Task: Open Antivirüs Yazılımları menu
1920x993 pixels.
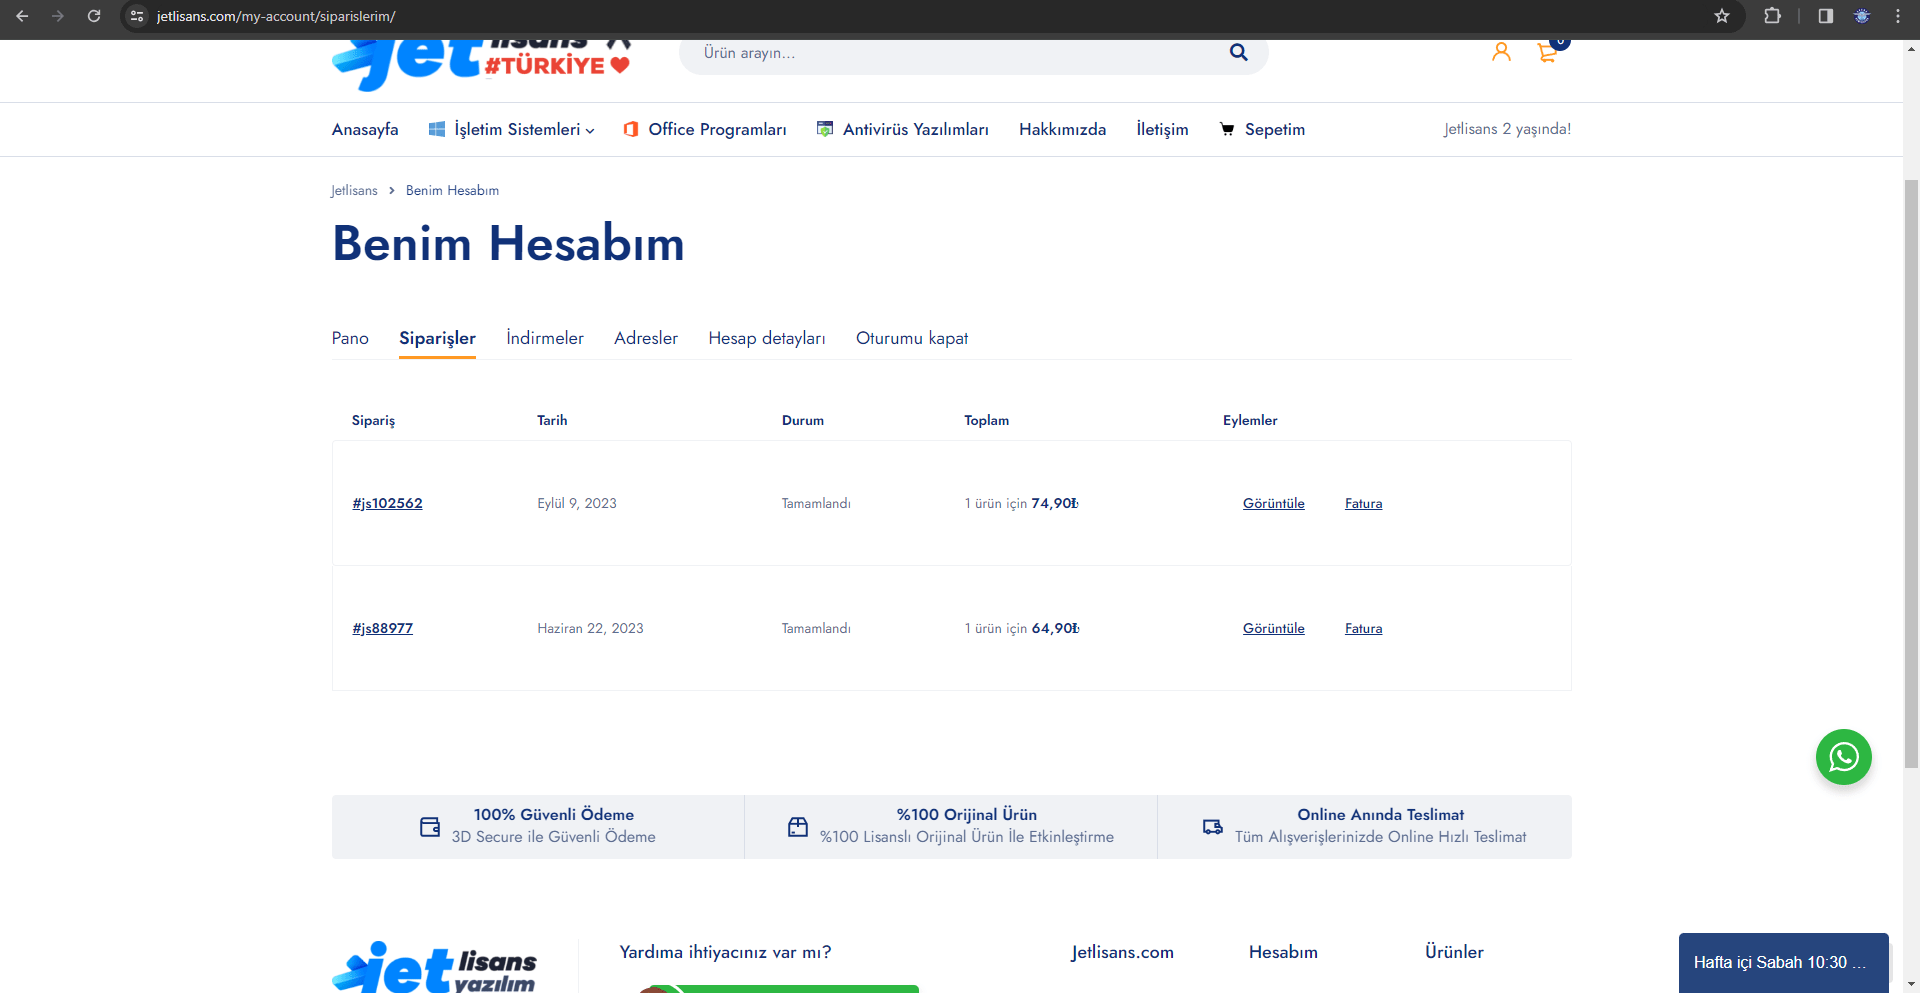Action: tap(903, 129)
